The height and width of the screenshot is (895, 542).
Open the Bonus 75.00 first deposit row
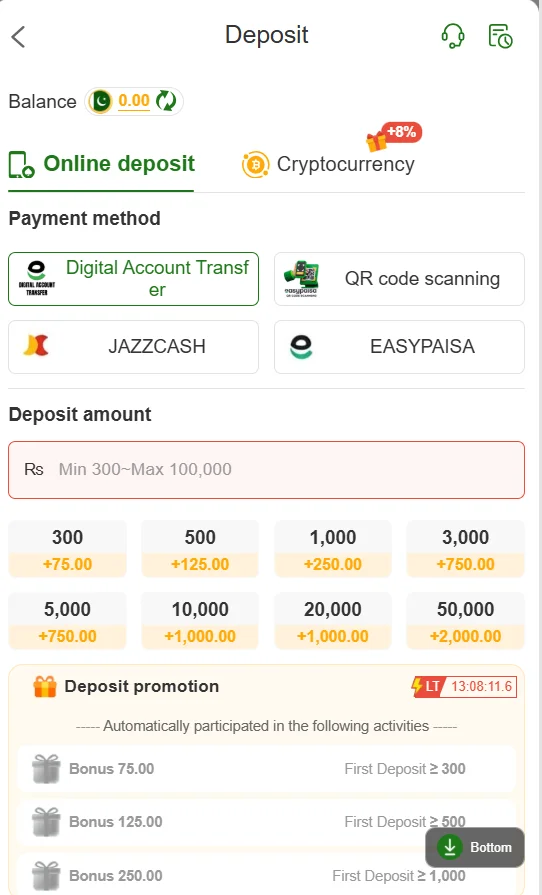266,769
